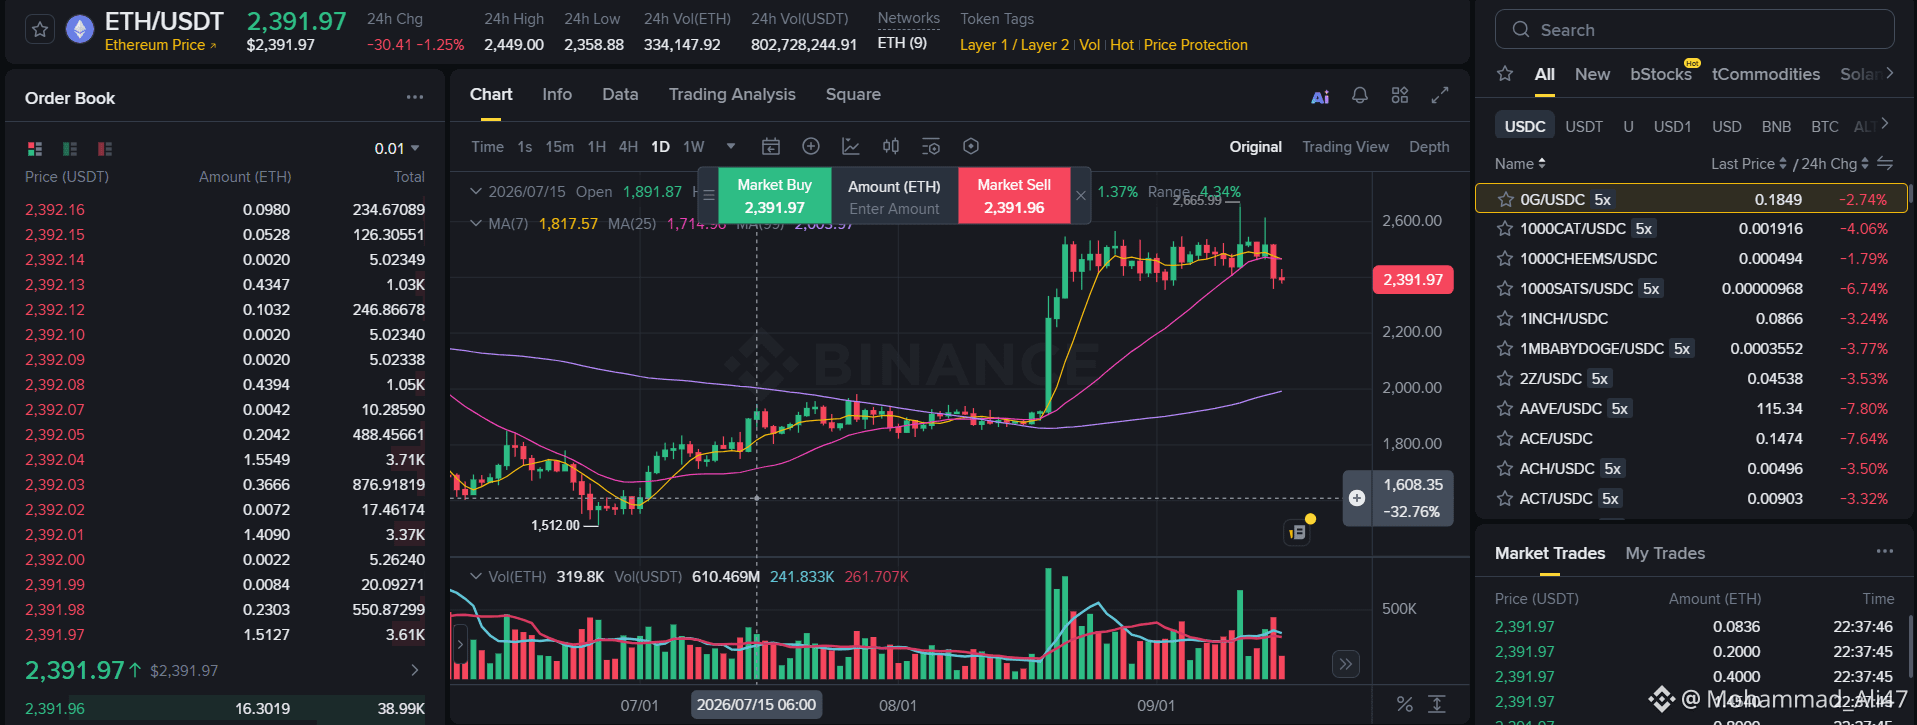Open the Order Book three-dot options menu
This screenshot has height=725, width=1917.
pyautogui.click(x=415, y=97)
